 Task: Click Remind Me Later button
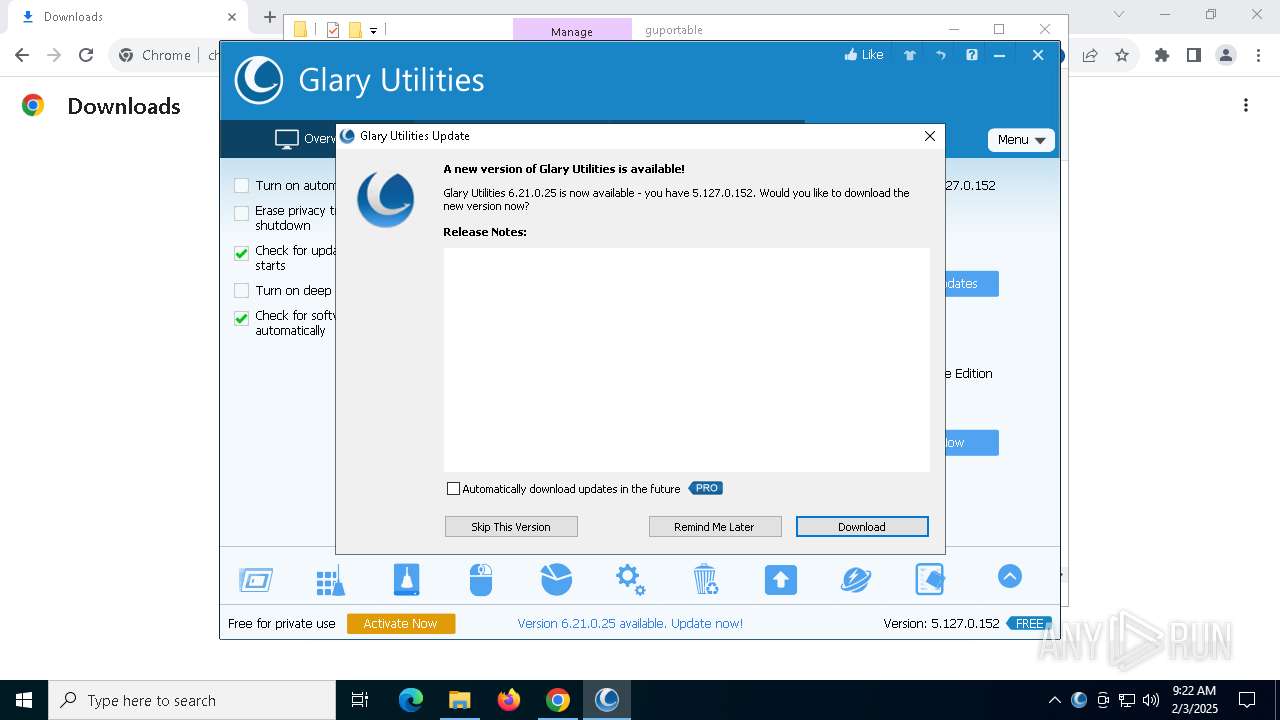[x=715, y=527]
